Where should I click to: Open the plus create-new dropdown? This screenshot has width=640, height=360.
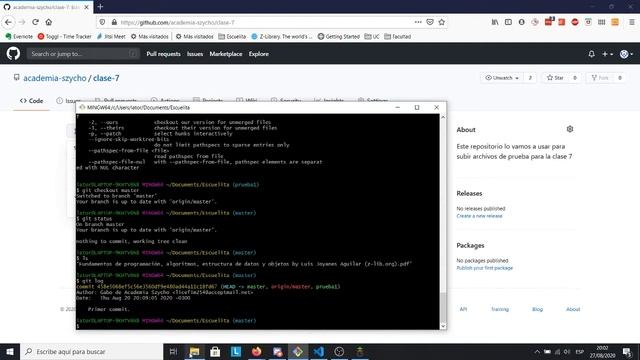(x=607, y=54)
